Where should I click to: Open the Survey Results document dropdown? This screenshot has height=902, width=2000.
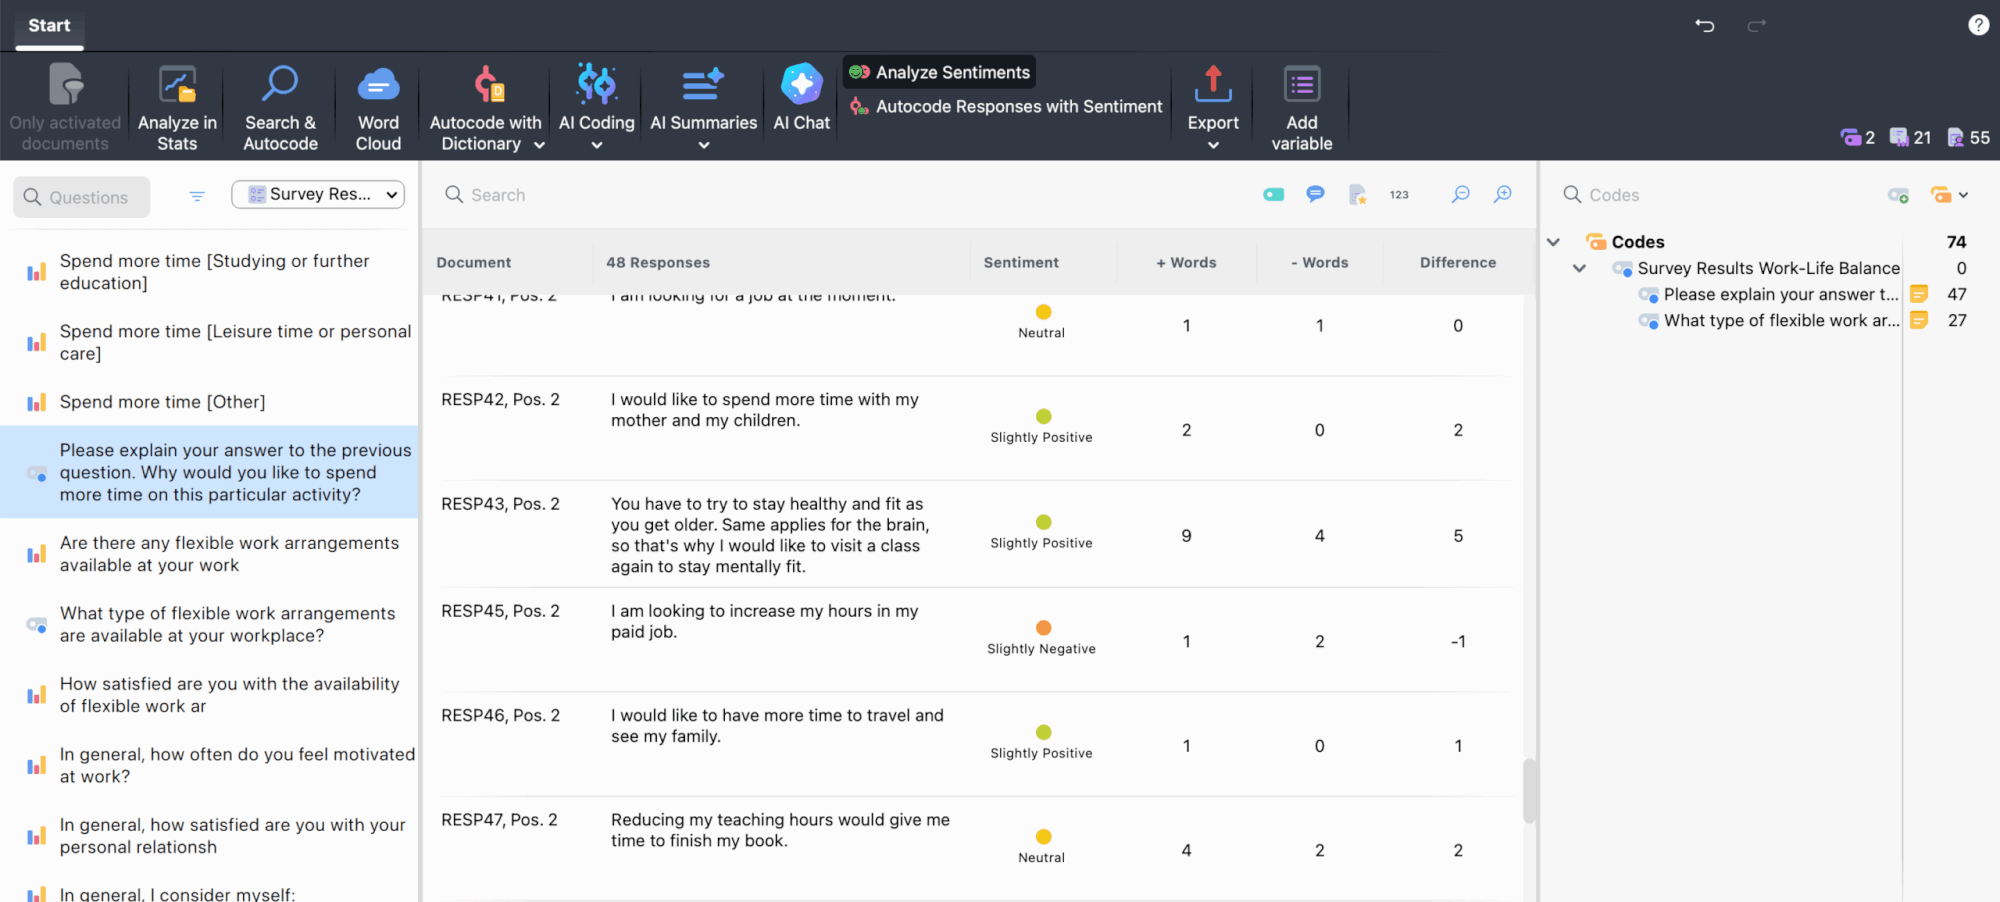tap(317, 194)
